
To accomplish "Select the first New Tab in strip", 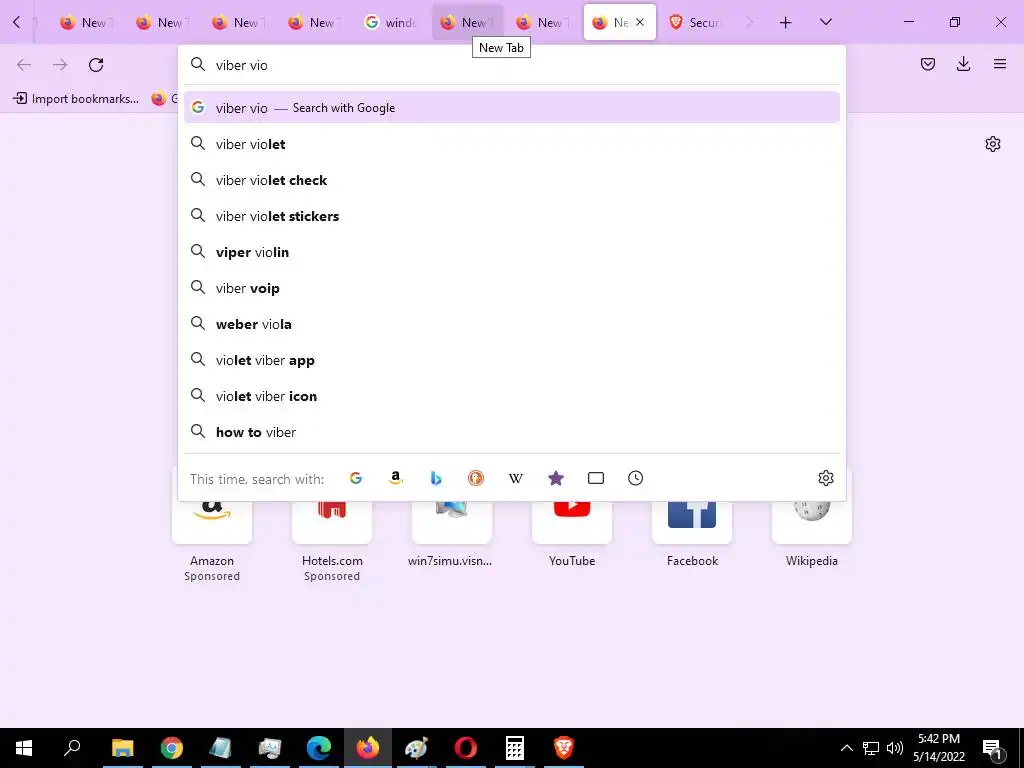I will pos(87,22).
